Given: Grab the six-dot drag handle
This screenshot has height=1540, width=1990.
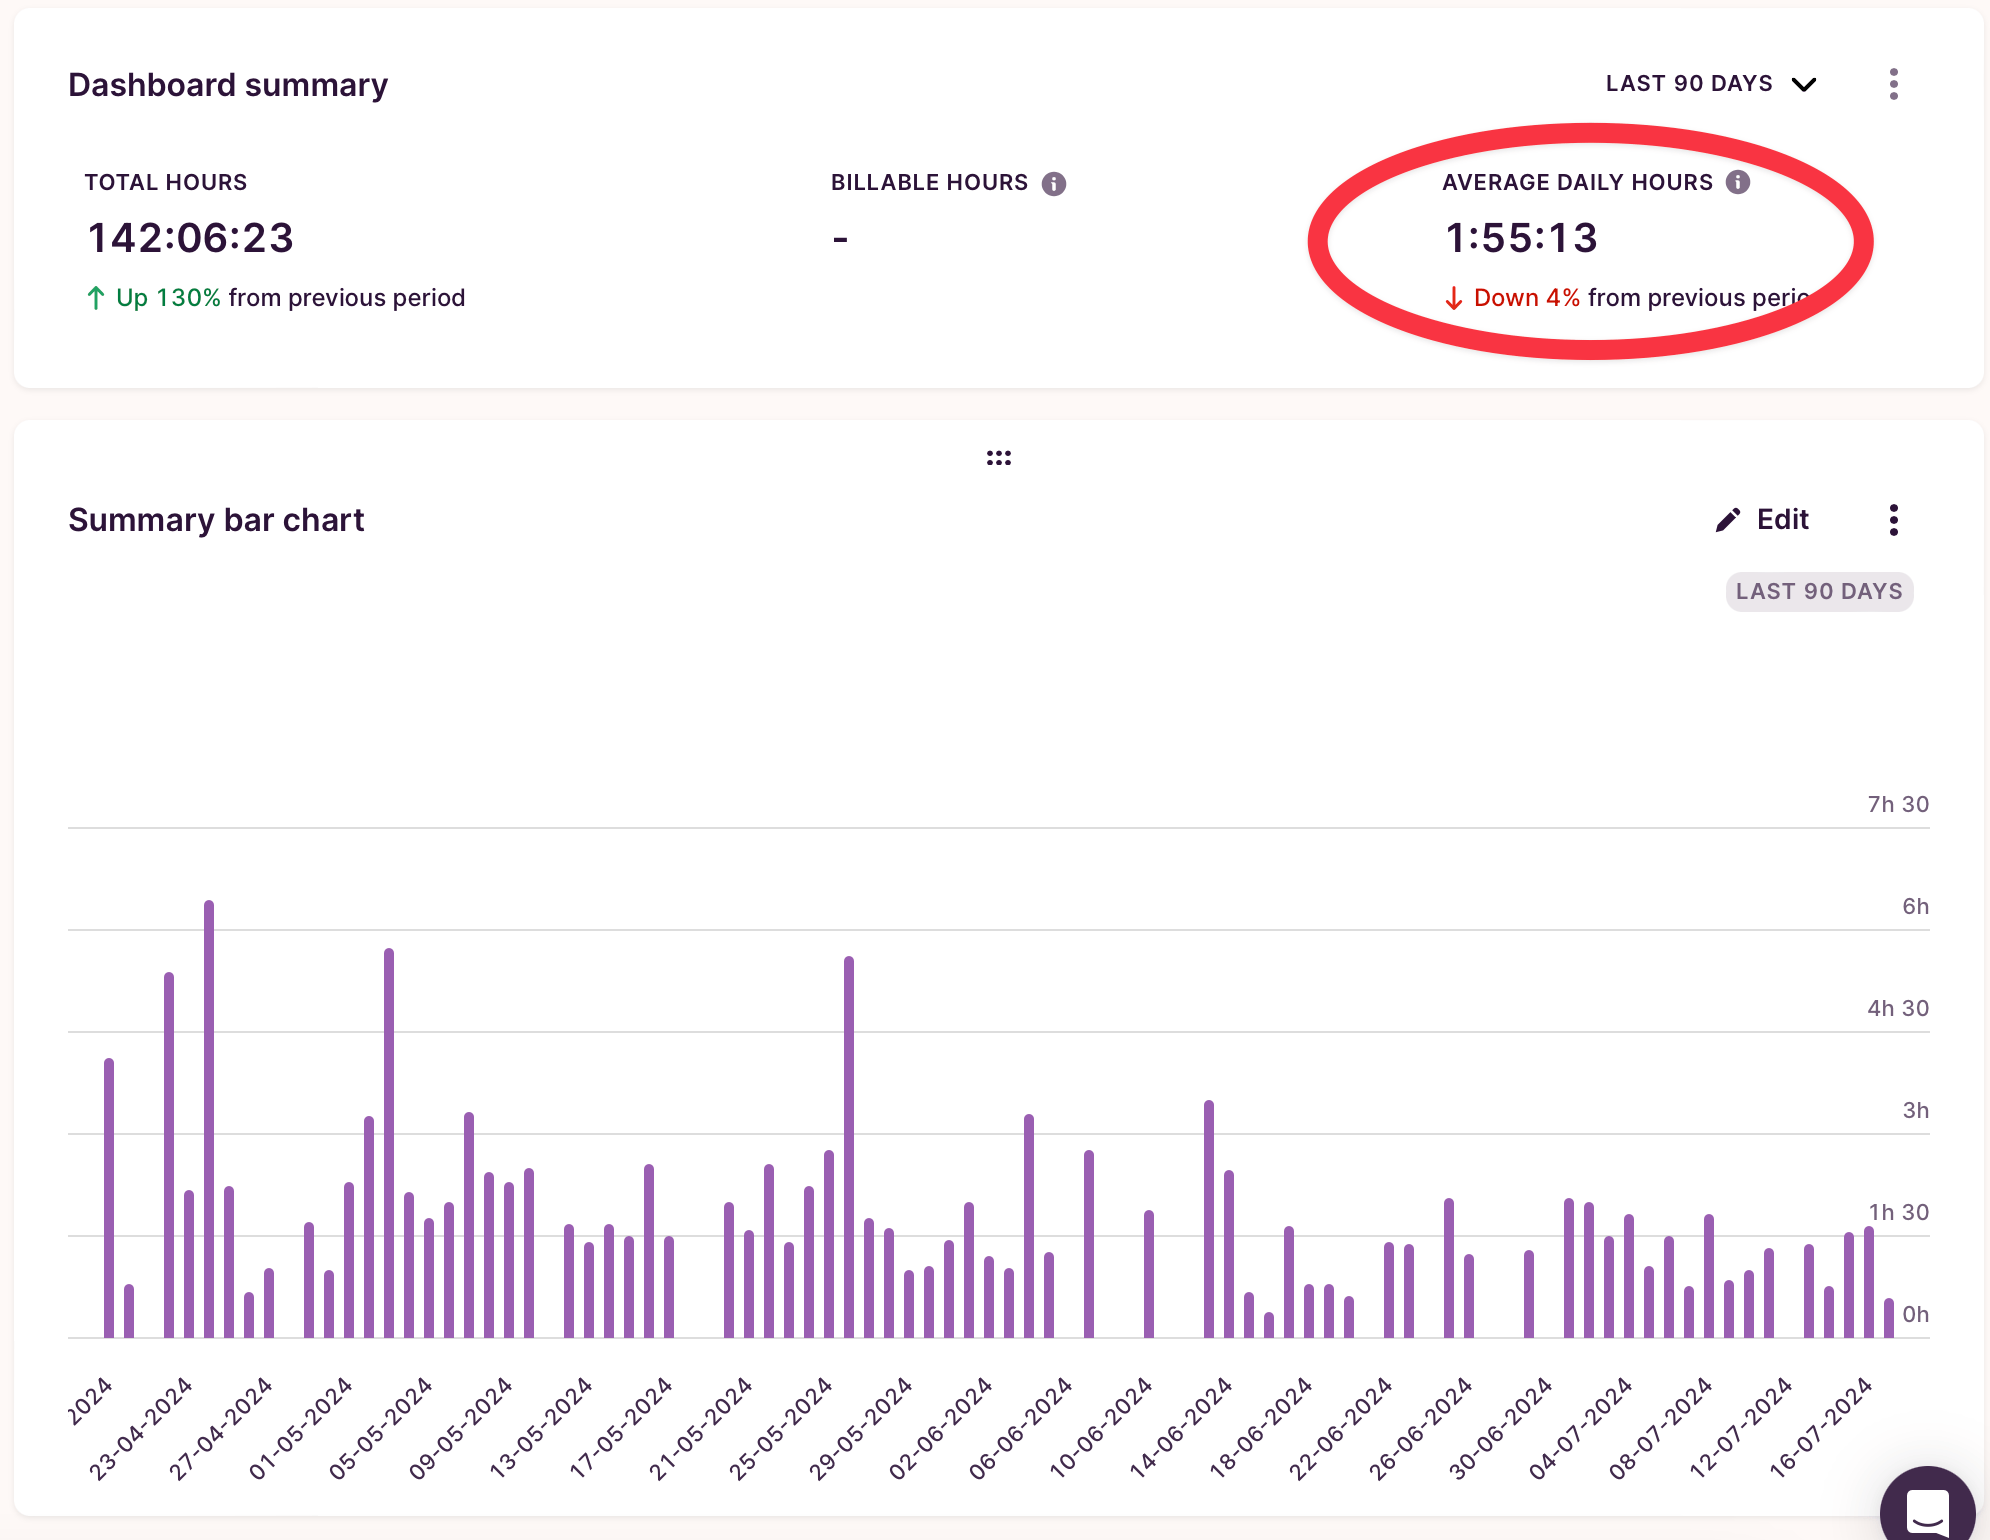Looking at the screenshot, I should (x=998, y=458).
